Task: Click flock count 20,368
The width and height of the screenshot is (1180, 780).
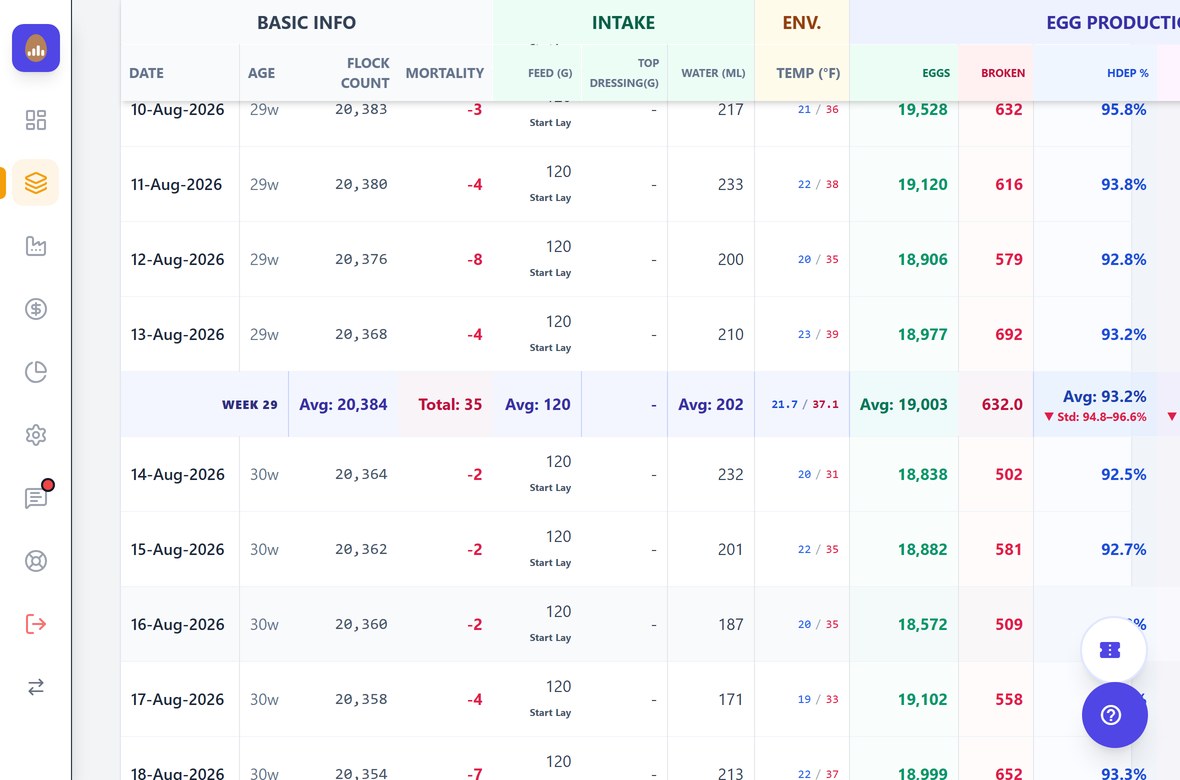Action: [x=361, y=334]
